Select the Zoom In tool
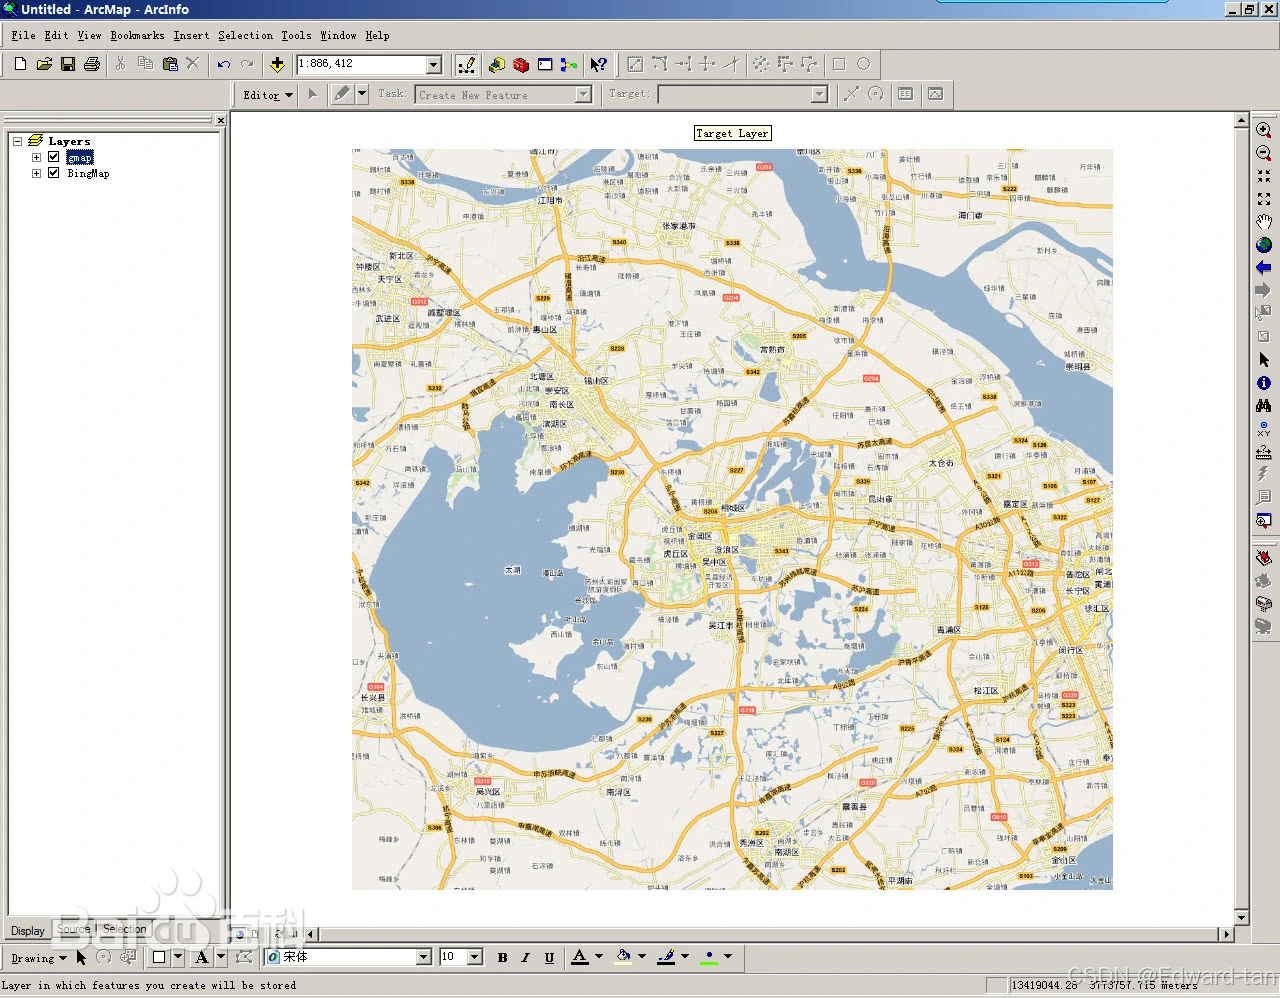The width and height of the screenshot is (1280, 998). 1264,130
